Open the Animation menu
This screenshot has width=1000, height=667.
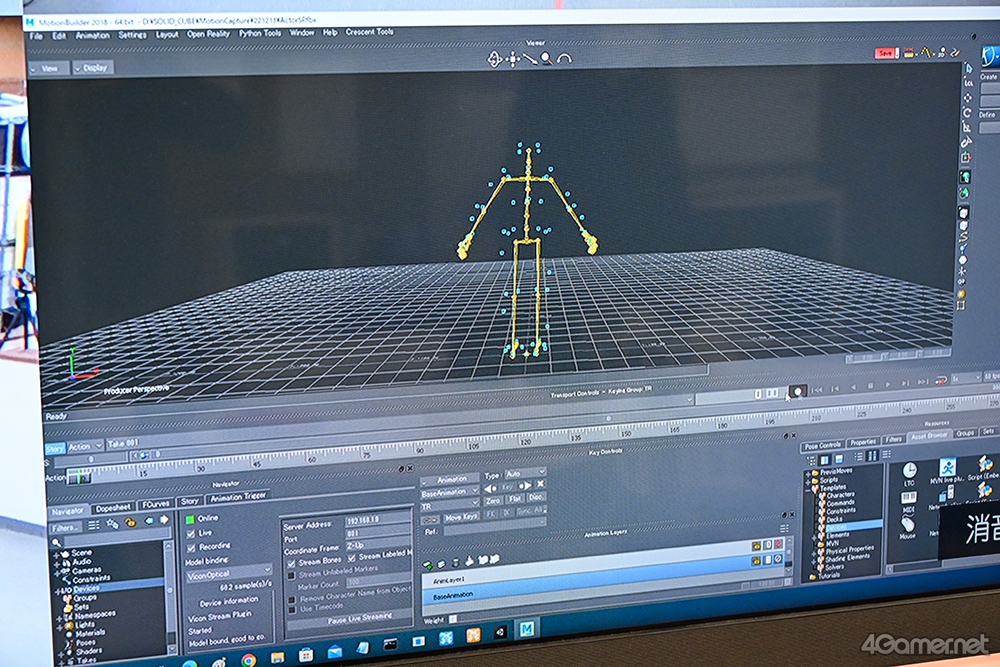[92, 36]
